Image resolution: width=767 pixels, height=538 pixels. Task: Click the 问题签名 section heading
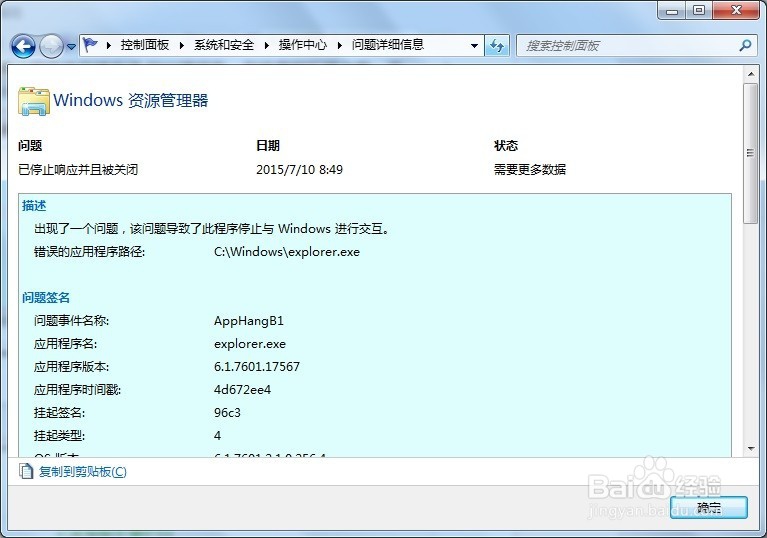46,298
